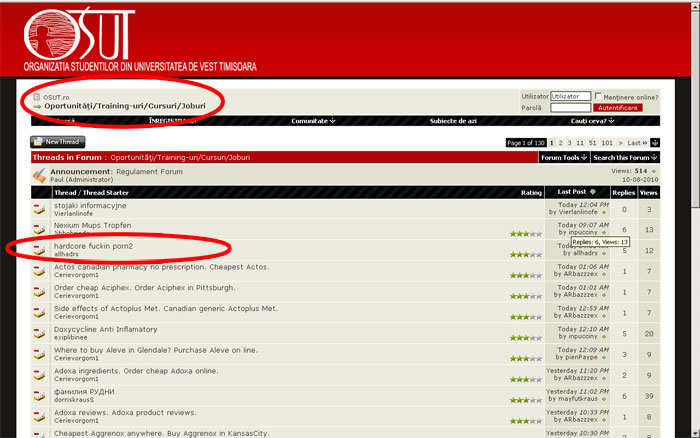
Task: Go to page 2 of threads
Action: click(561, 143)
